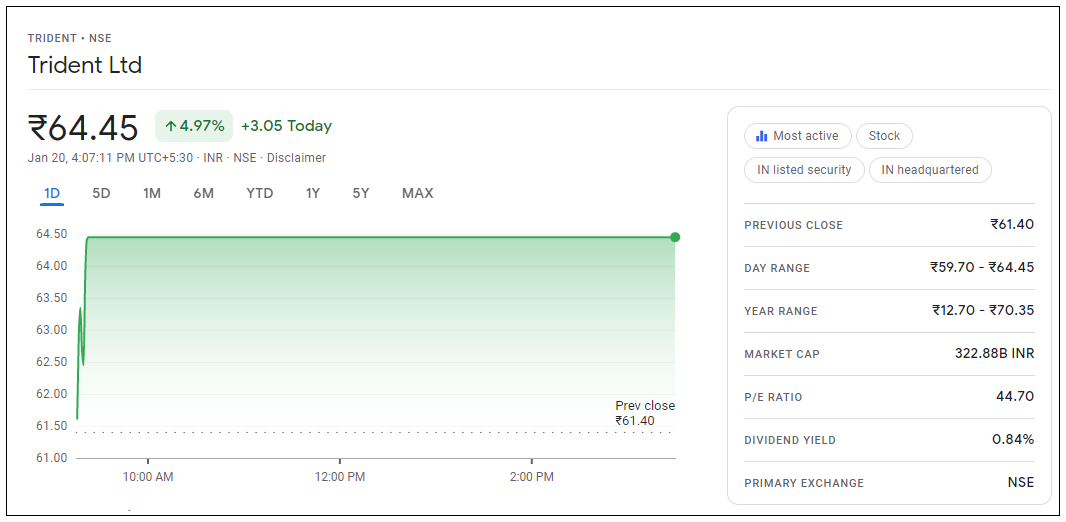Switch to 1Y chart view

click(x=313, y=193)
